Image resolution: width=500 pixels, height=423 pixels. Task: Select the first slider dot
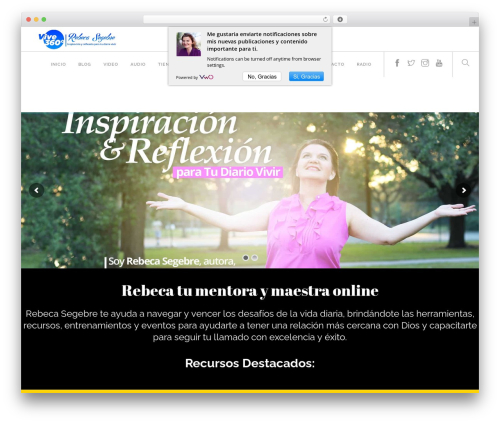pos(246,258)
